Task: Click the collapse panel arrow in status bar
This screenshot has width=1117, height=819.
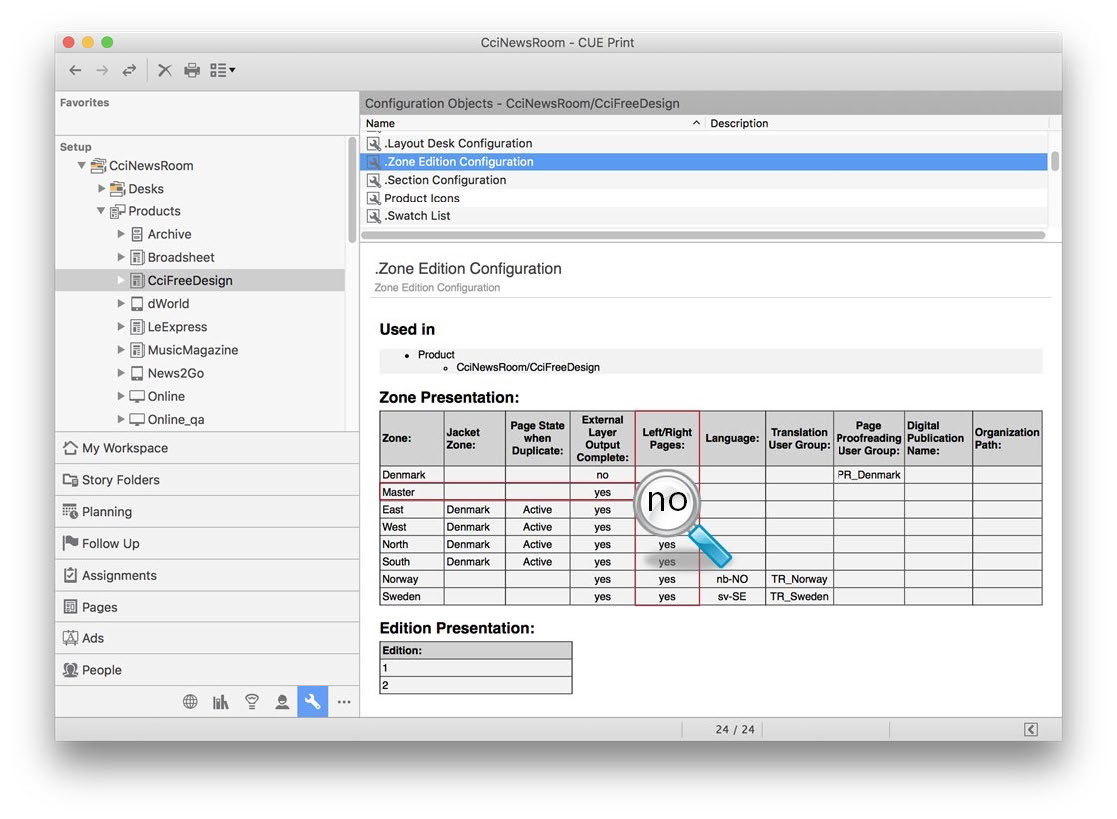Action: [x=1030, y=729]
